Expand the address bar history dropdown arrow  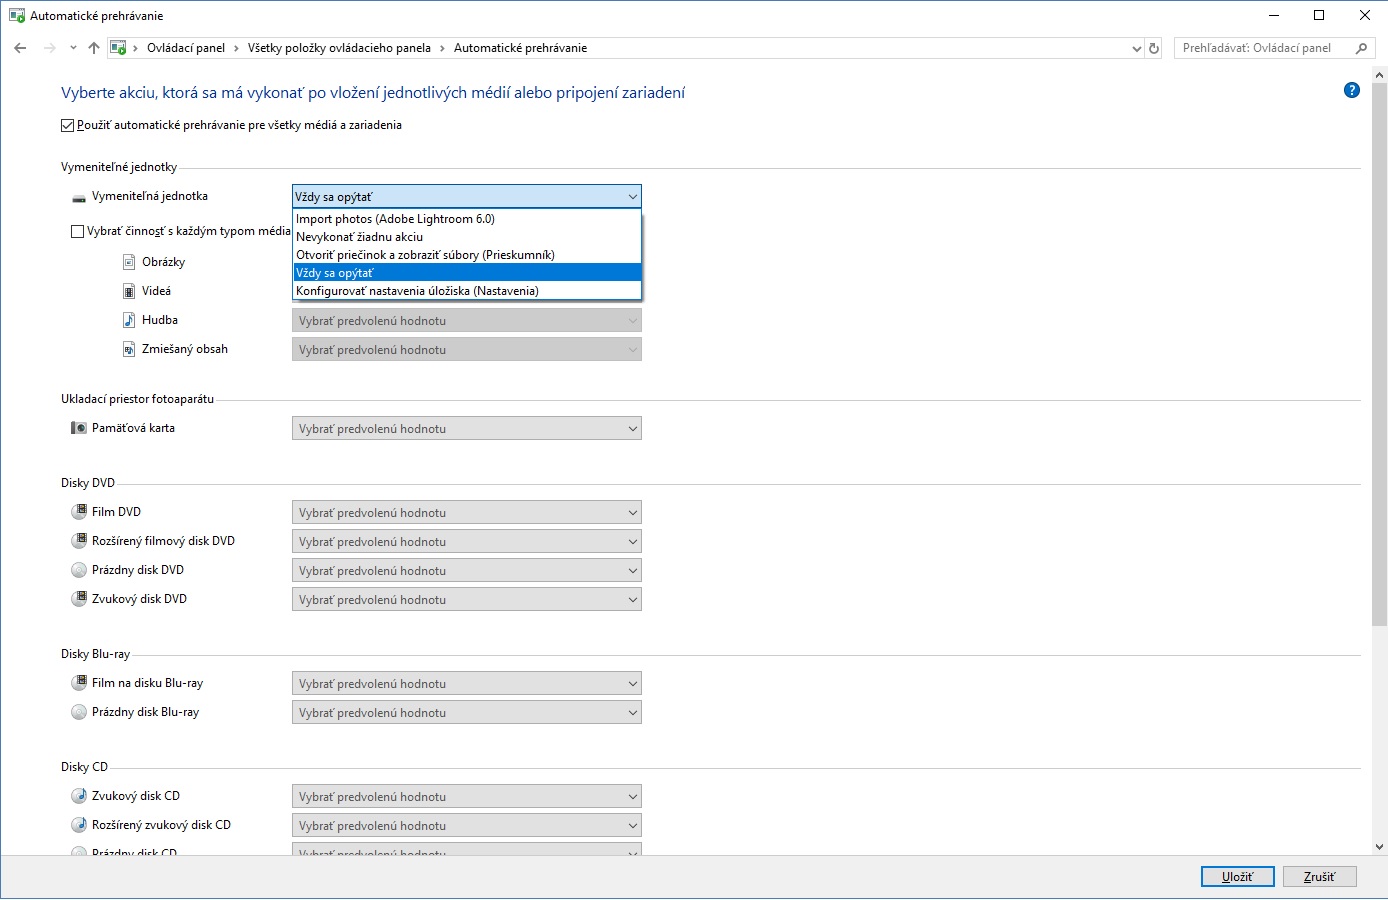coord(1136,48)
